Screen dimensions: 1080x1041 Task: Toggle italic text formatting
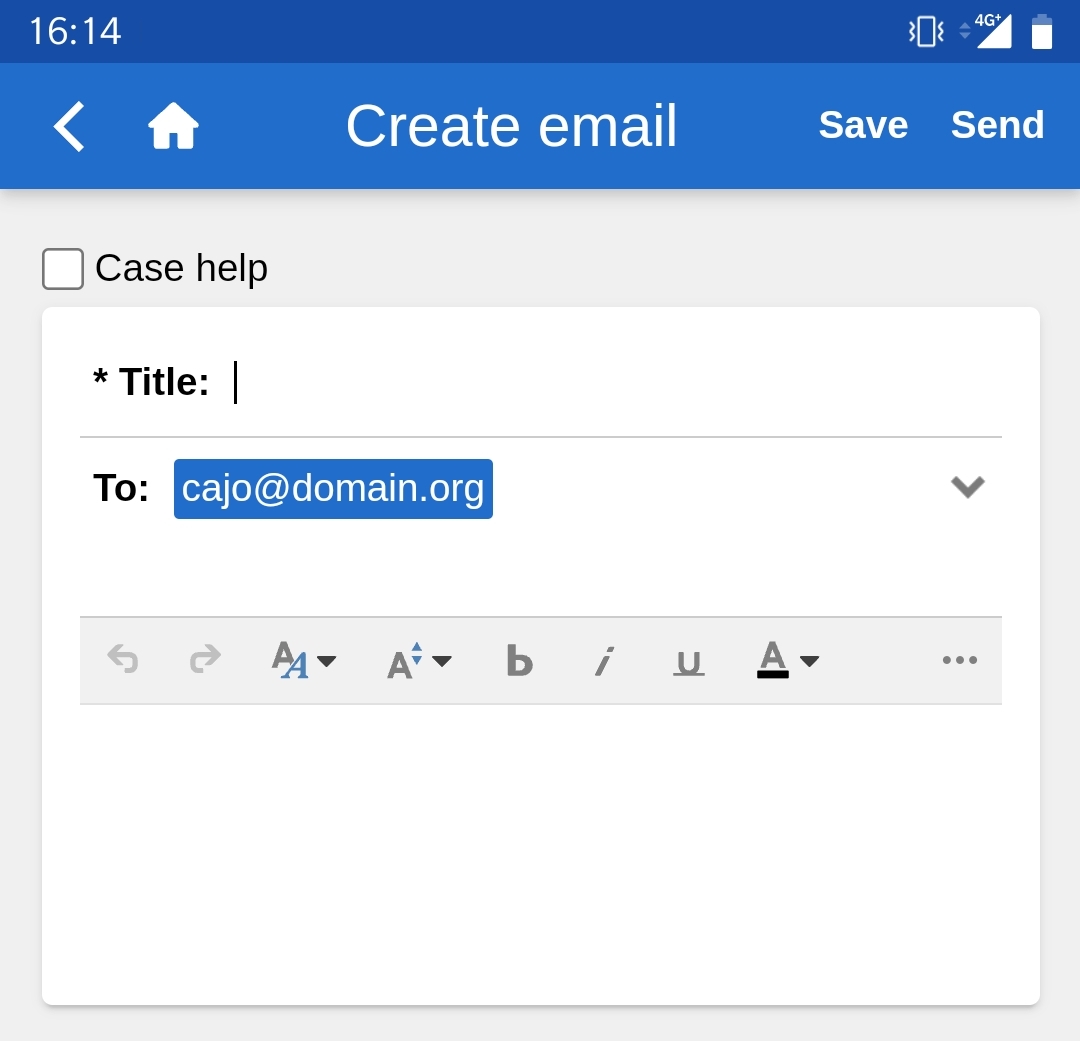pos(603,660)
